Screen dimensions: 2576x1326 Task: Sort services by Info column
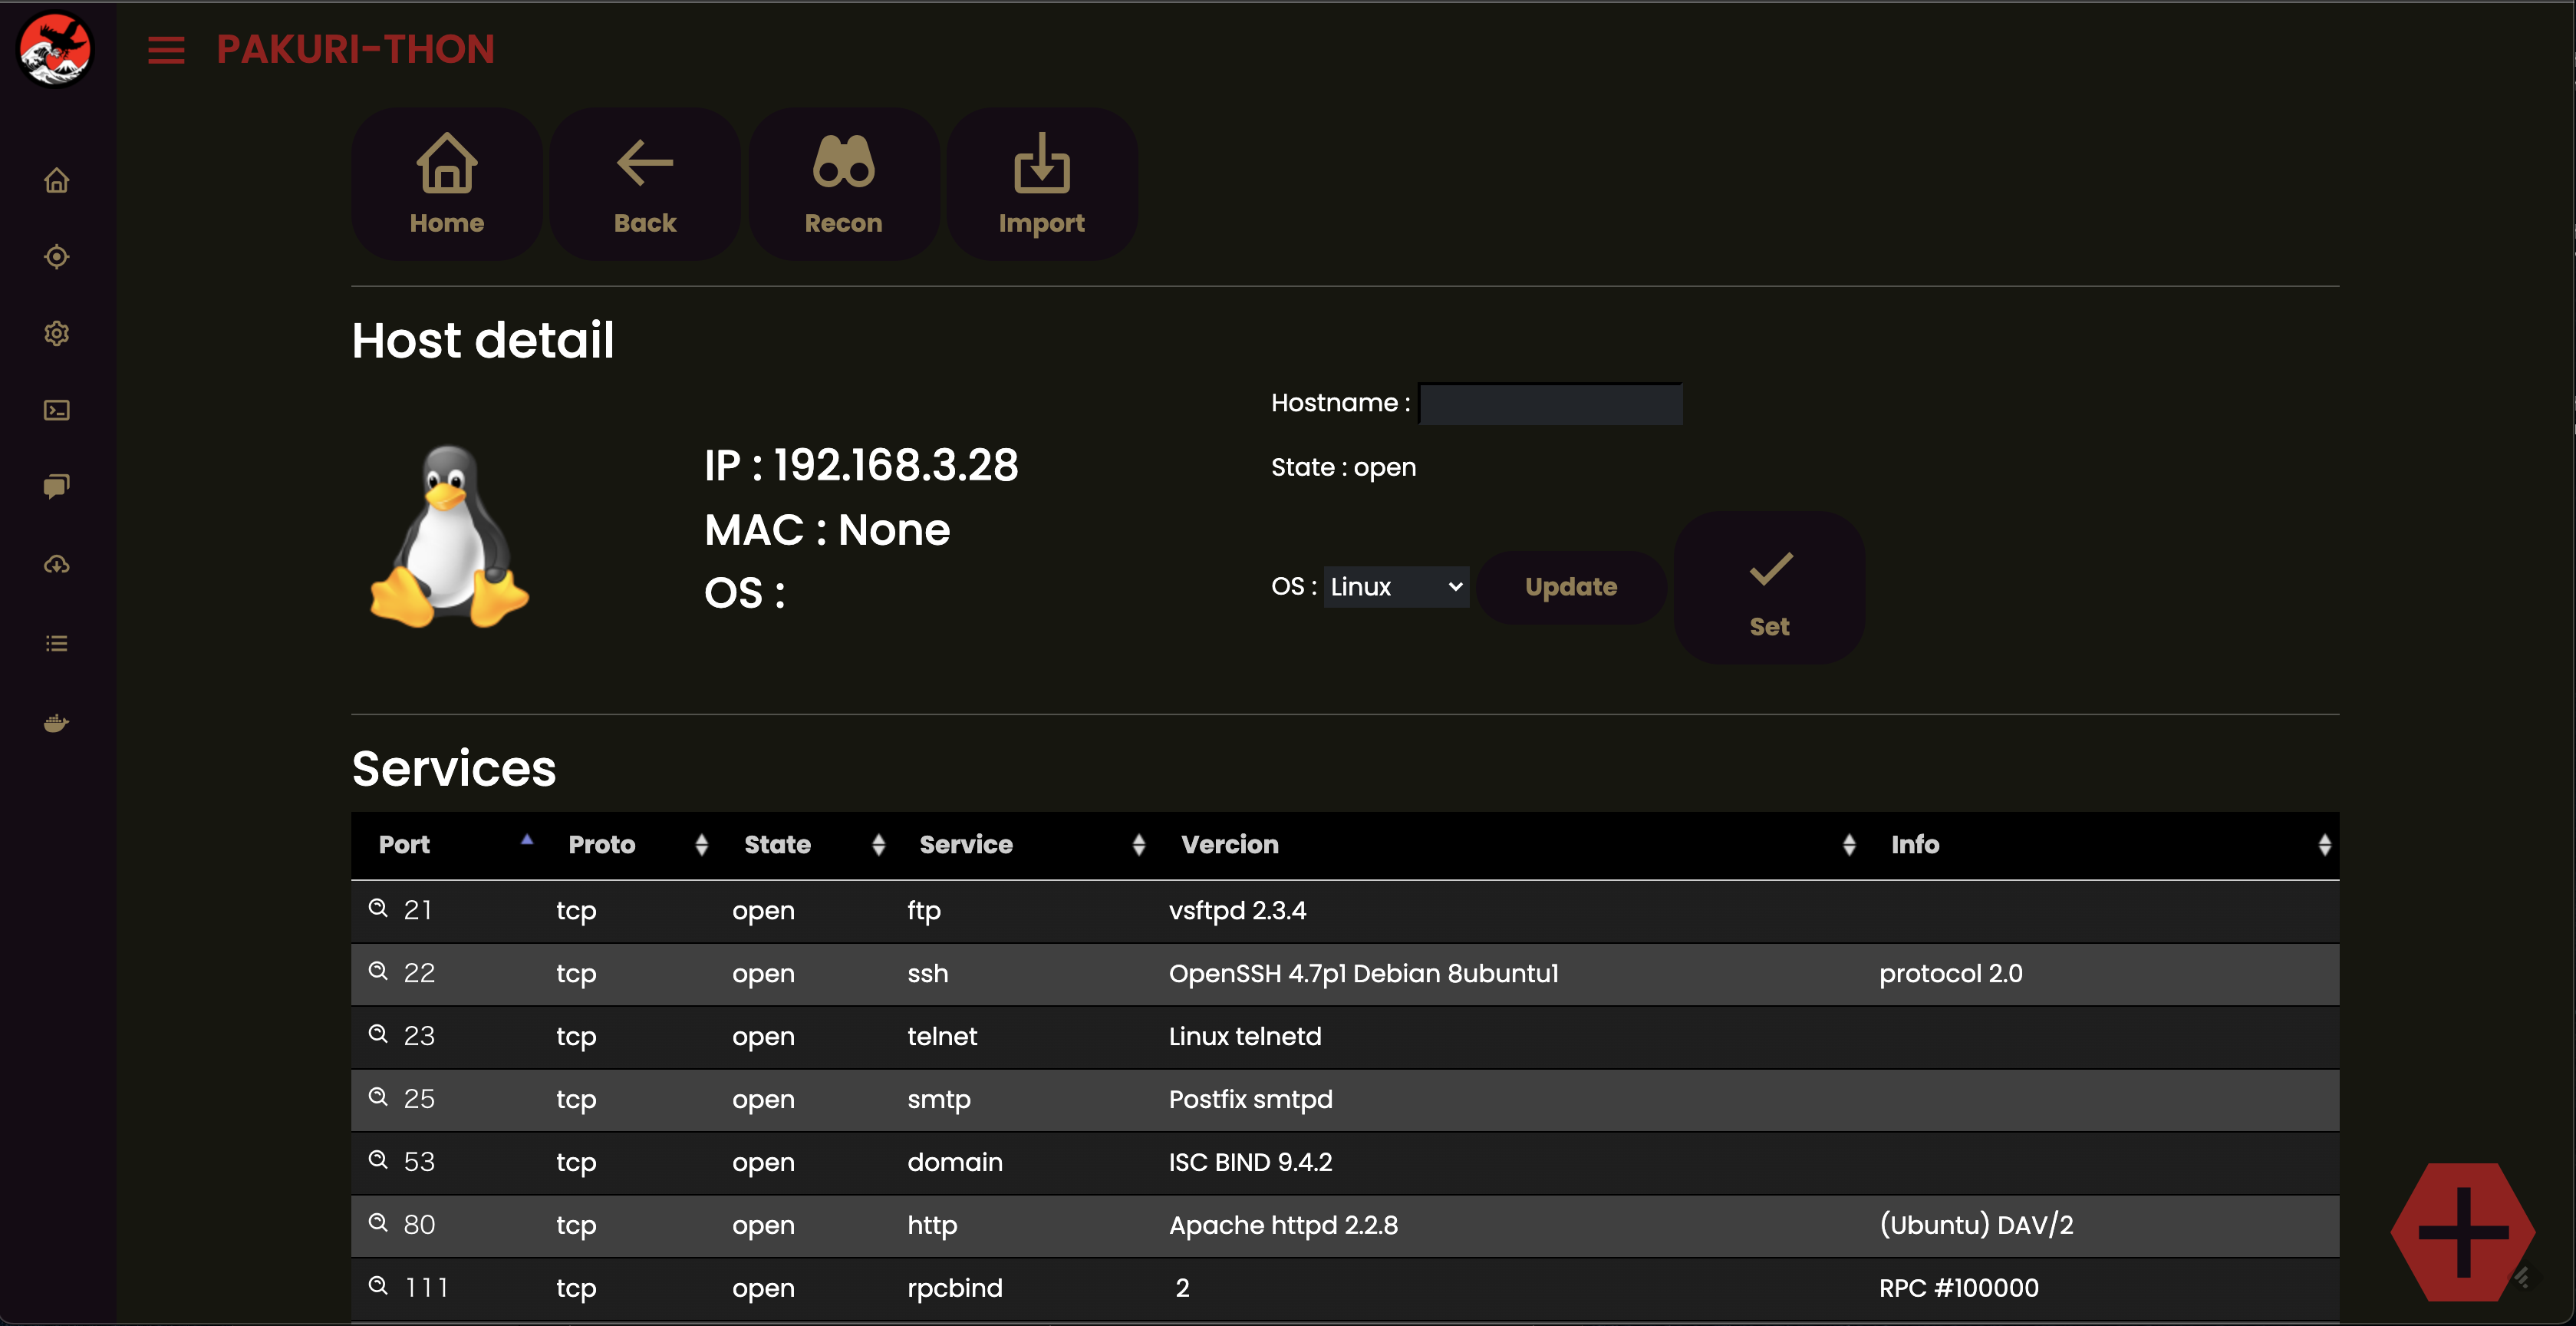click(x=2102, y=845)
